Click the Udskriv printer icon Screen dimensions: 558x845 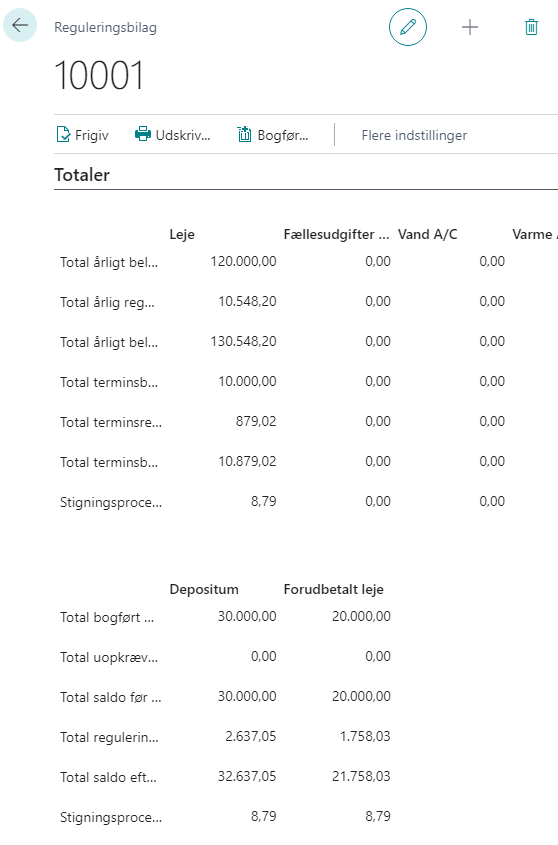[x=142, y=134]
